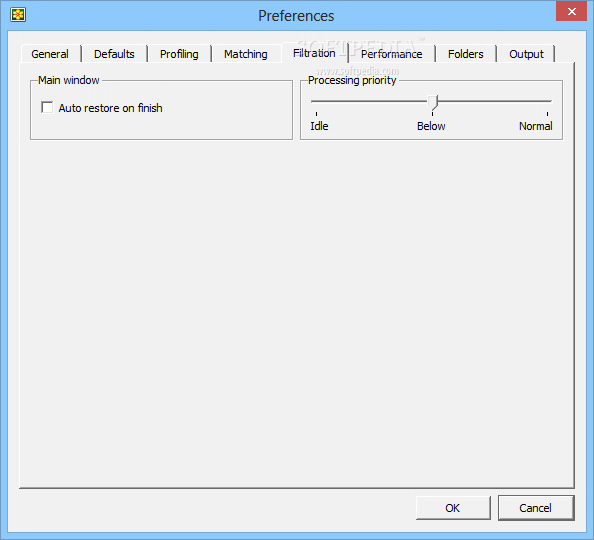Open the Defaults tab
This screenshot has width=594, height=540.
tap(114, 54)
